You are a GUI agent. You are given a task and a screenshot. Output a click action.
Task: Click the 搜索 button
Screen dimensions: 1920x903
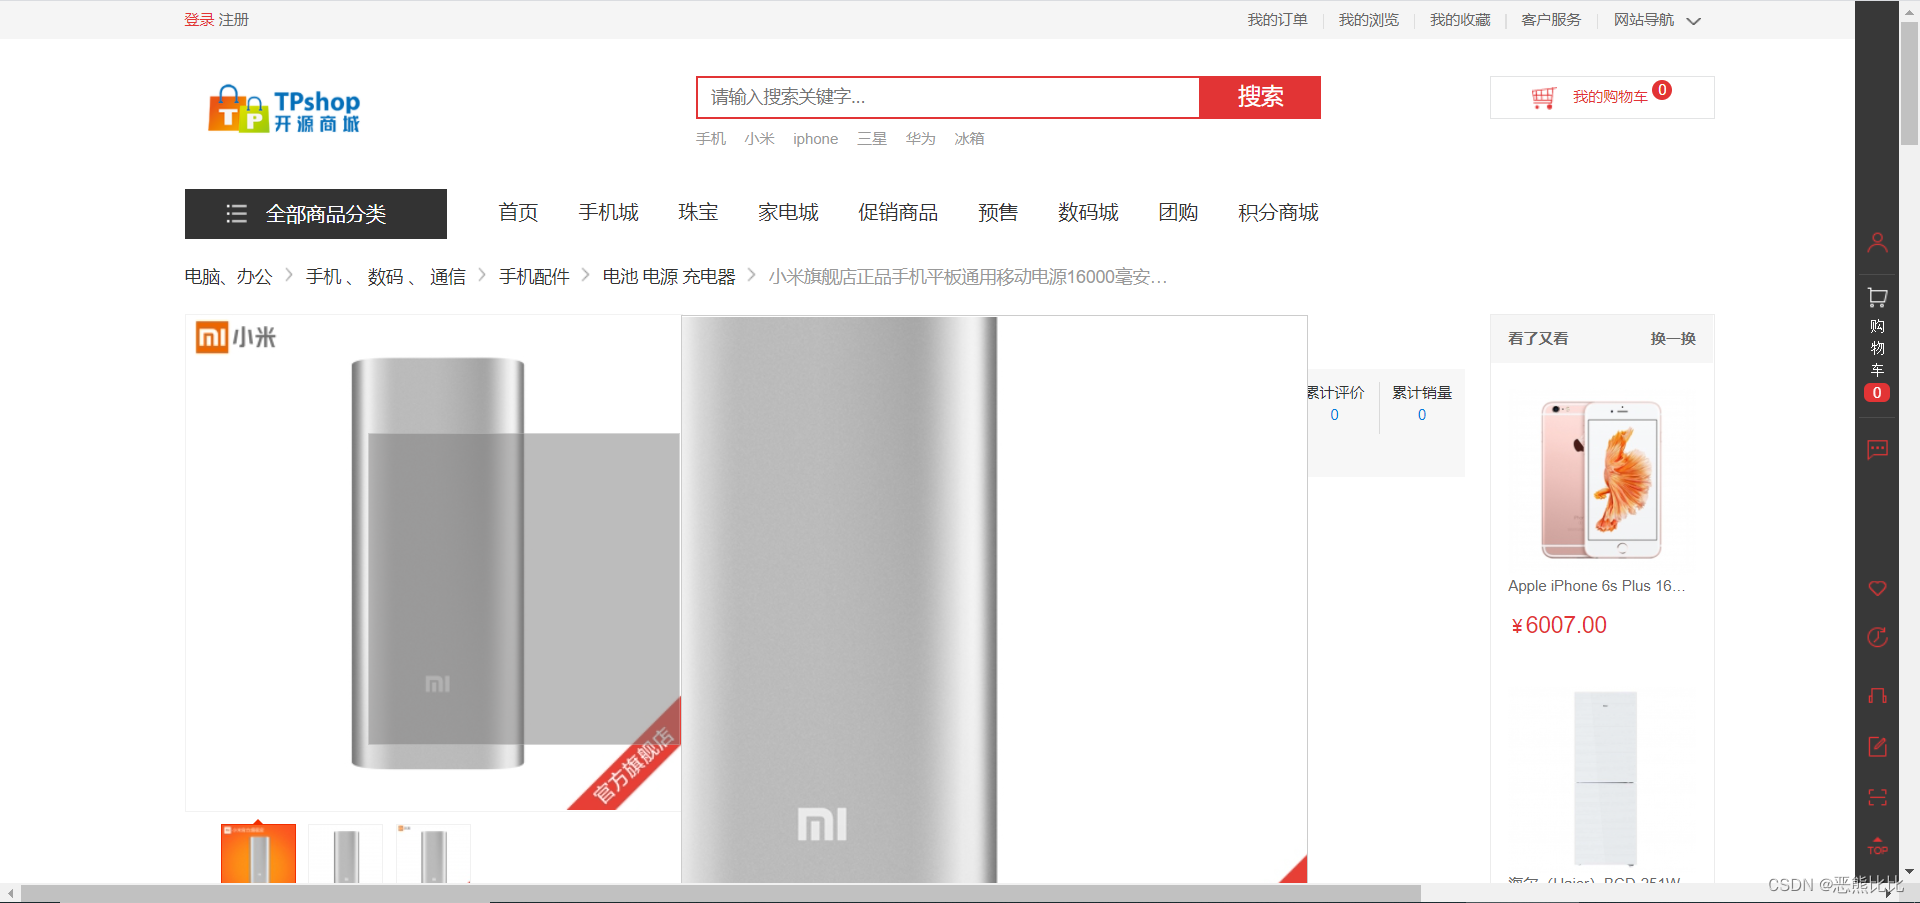point(1260,97)
